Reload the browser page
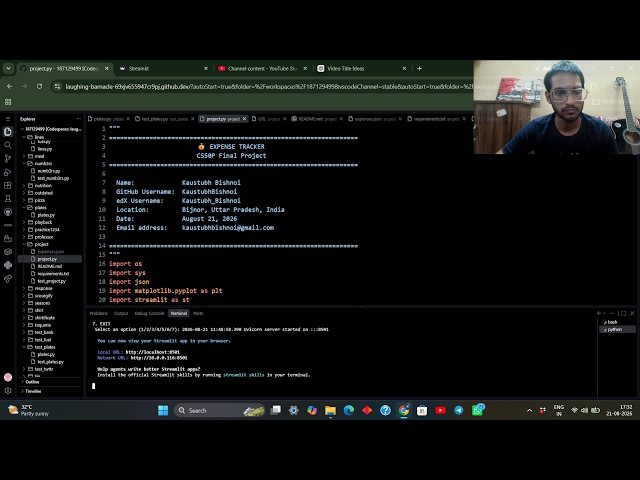This screenshot has height=480, width=640. tap(39, 87)
